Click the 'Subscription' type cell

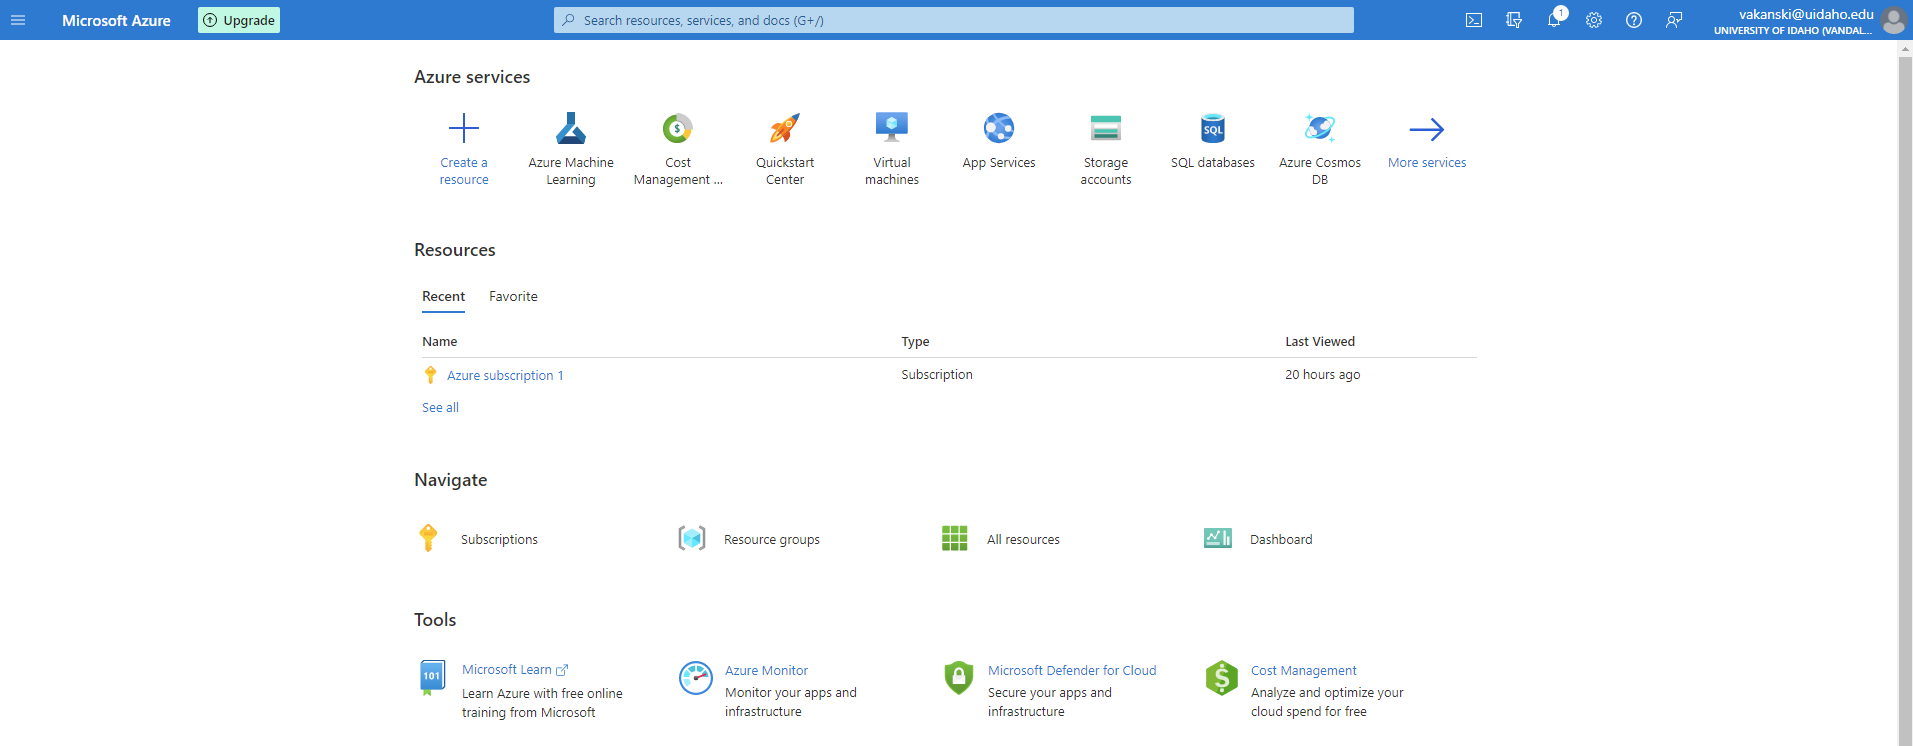(937, 375)
